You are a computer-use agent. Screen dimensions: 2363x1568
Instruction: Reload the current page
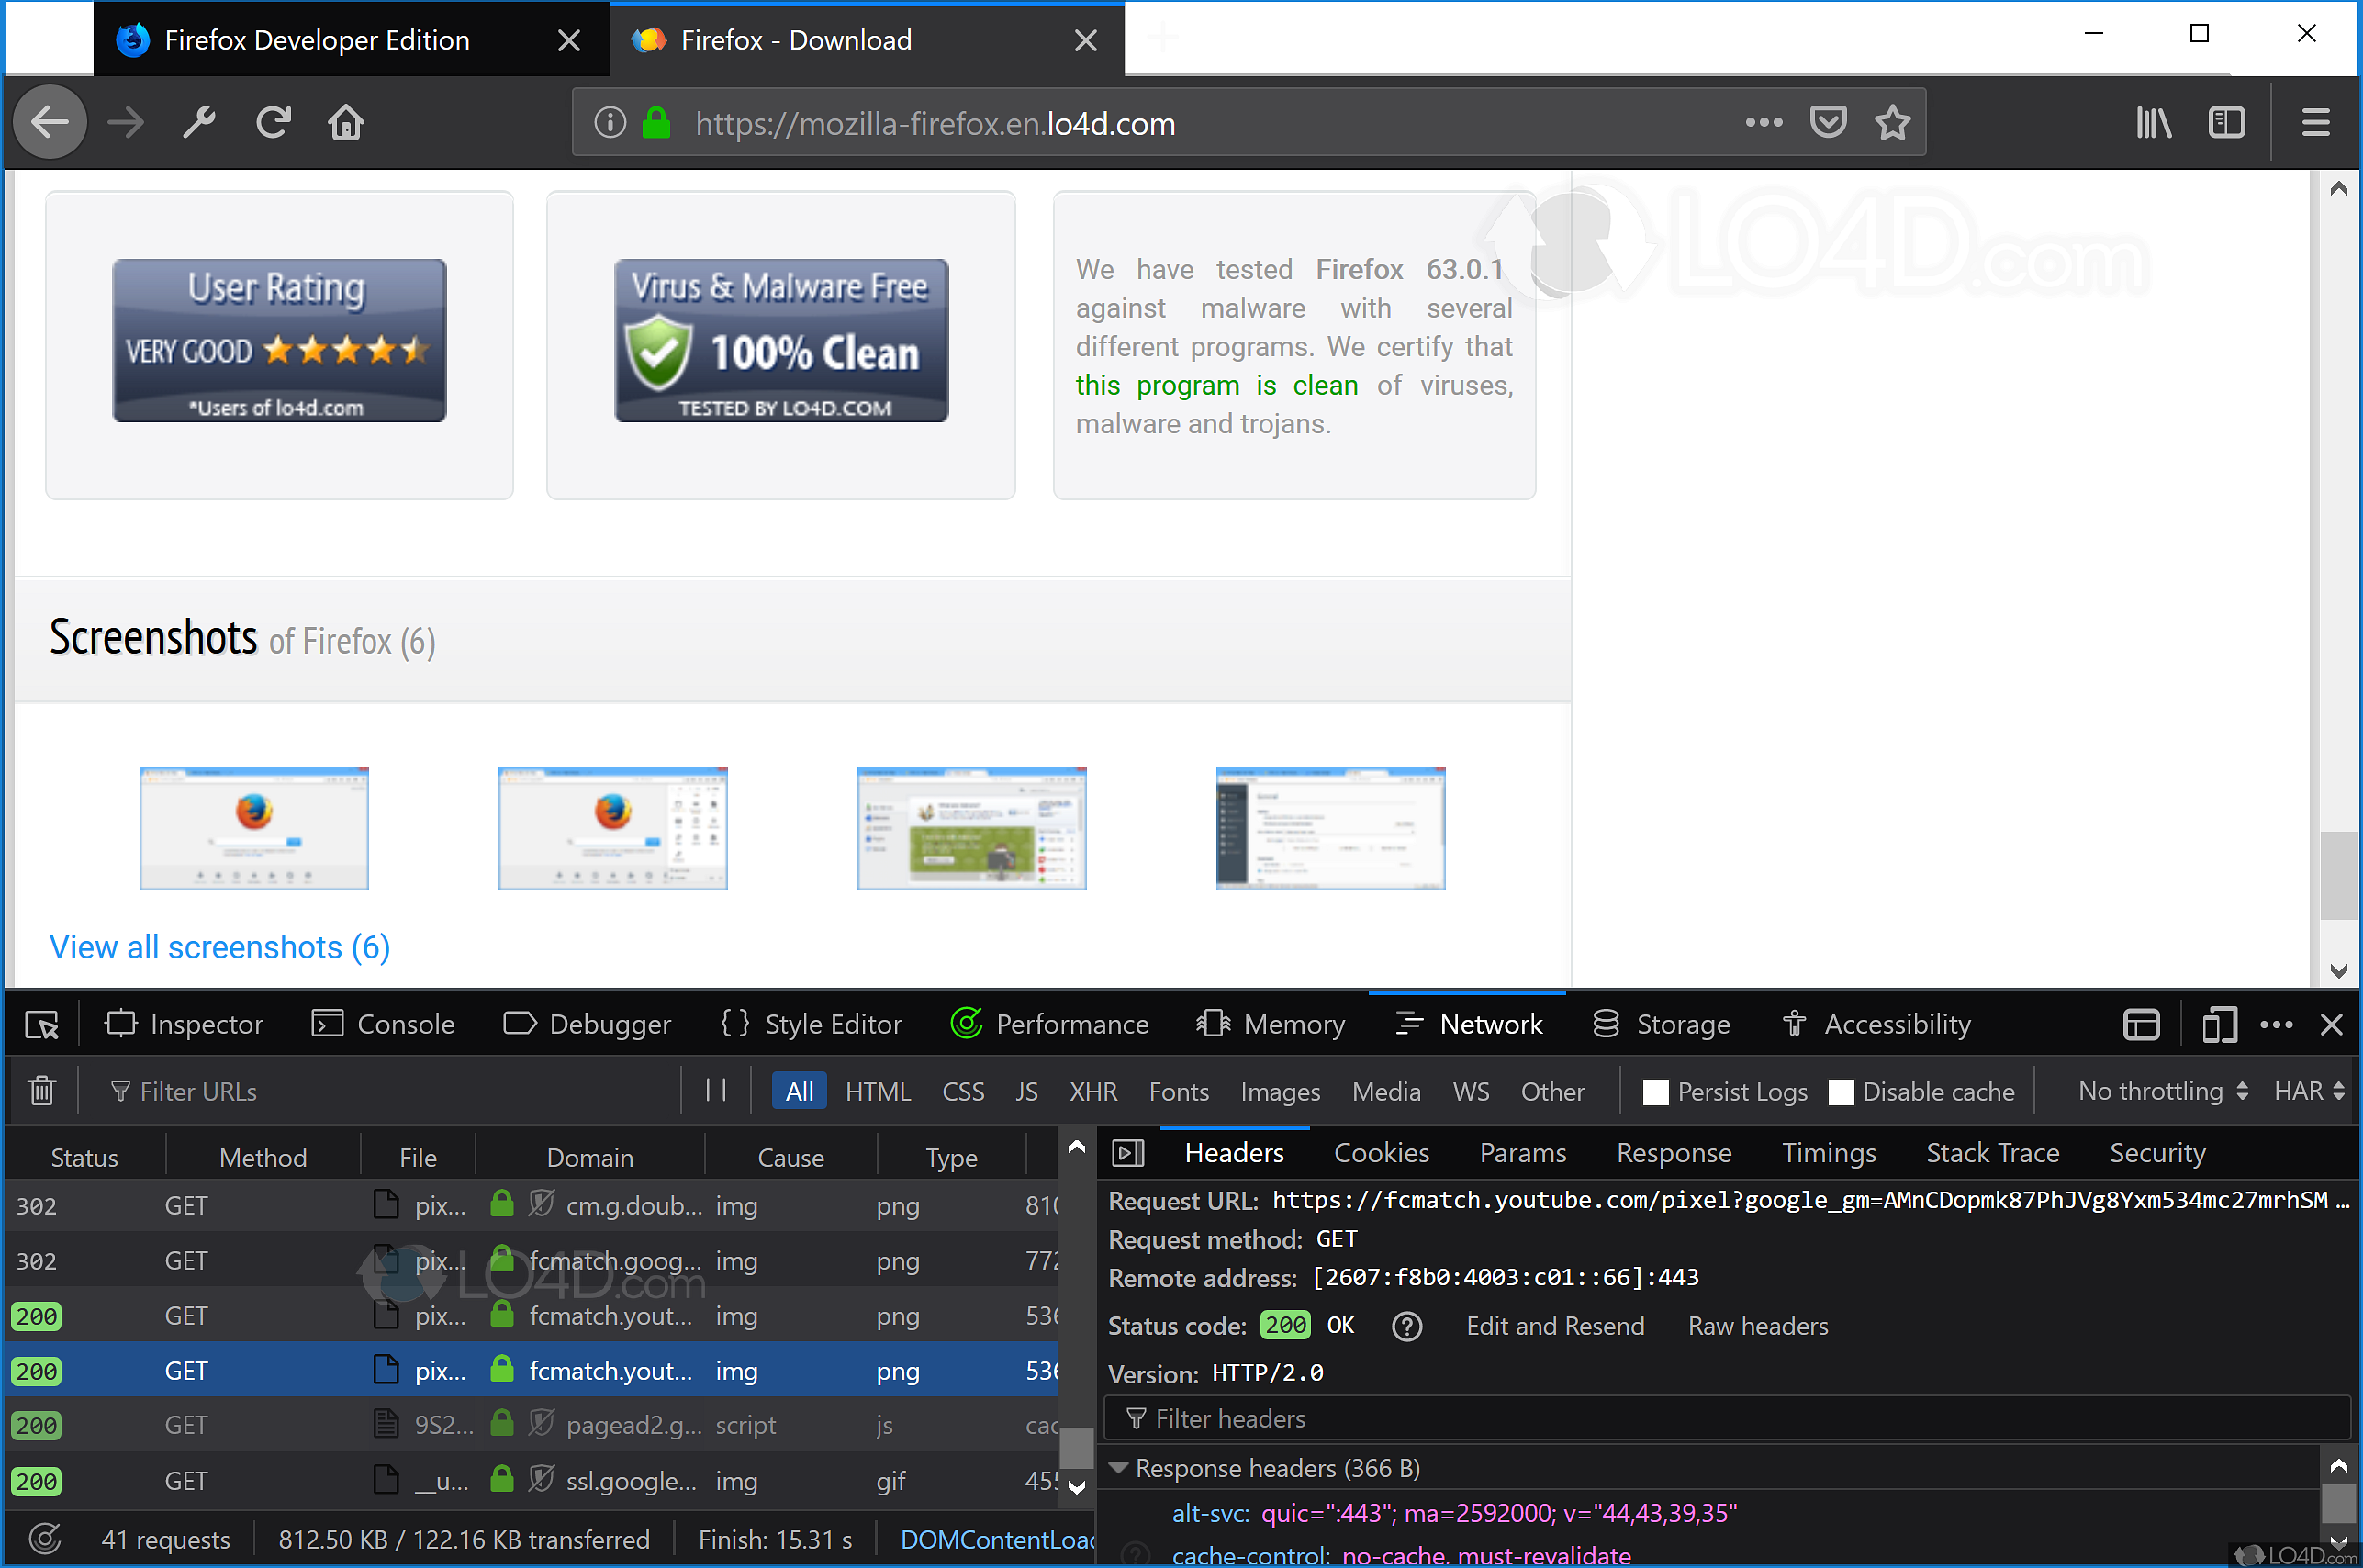[x=273, y=123]
